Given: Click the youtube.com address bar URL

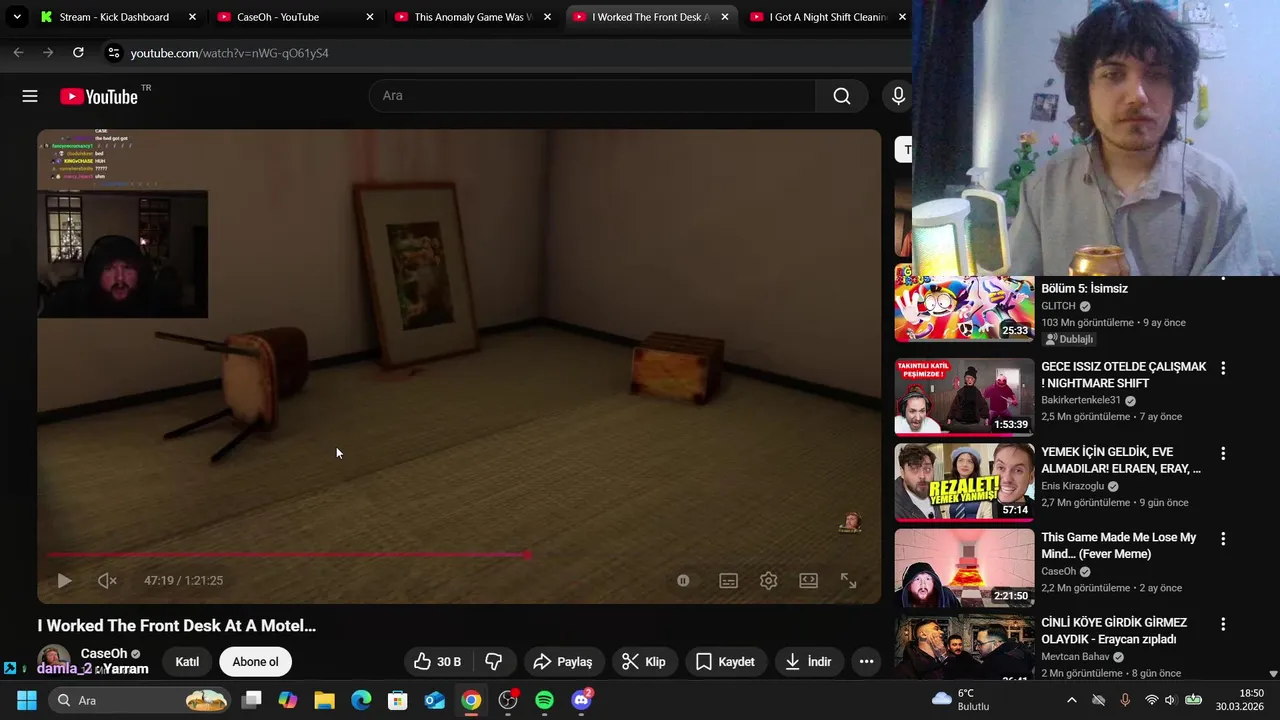Looking at the screenshot, I should point(230,53).
